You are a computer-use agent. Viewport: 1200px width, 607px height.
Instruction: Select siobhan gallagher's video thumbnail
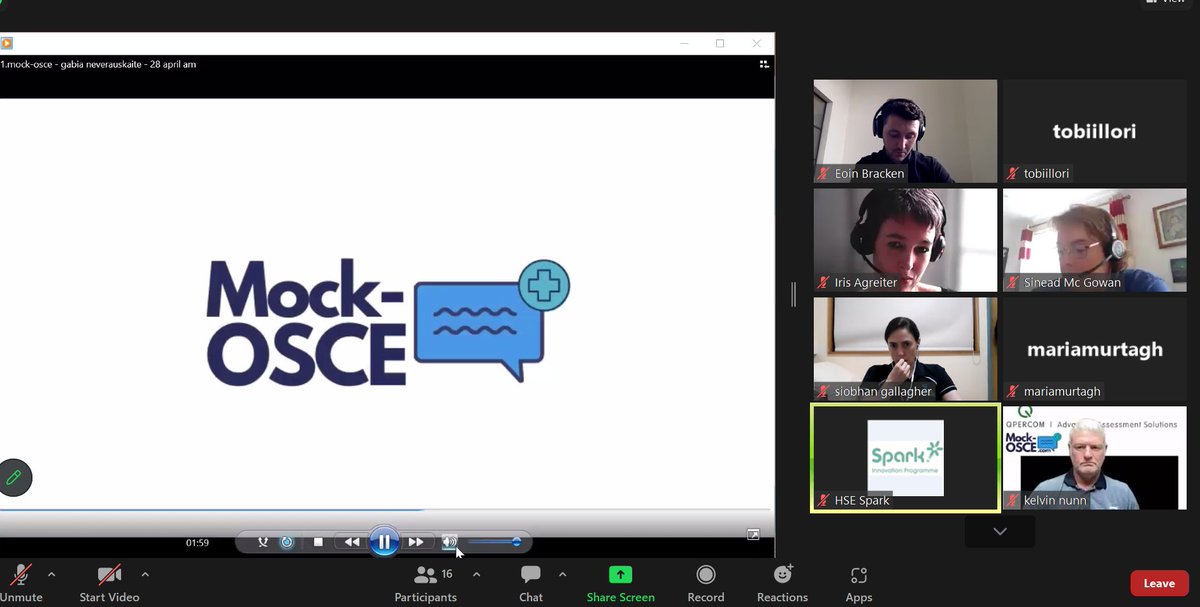coord(905,349)
